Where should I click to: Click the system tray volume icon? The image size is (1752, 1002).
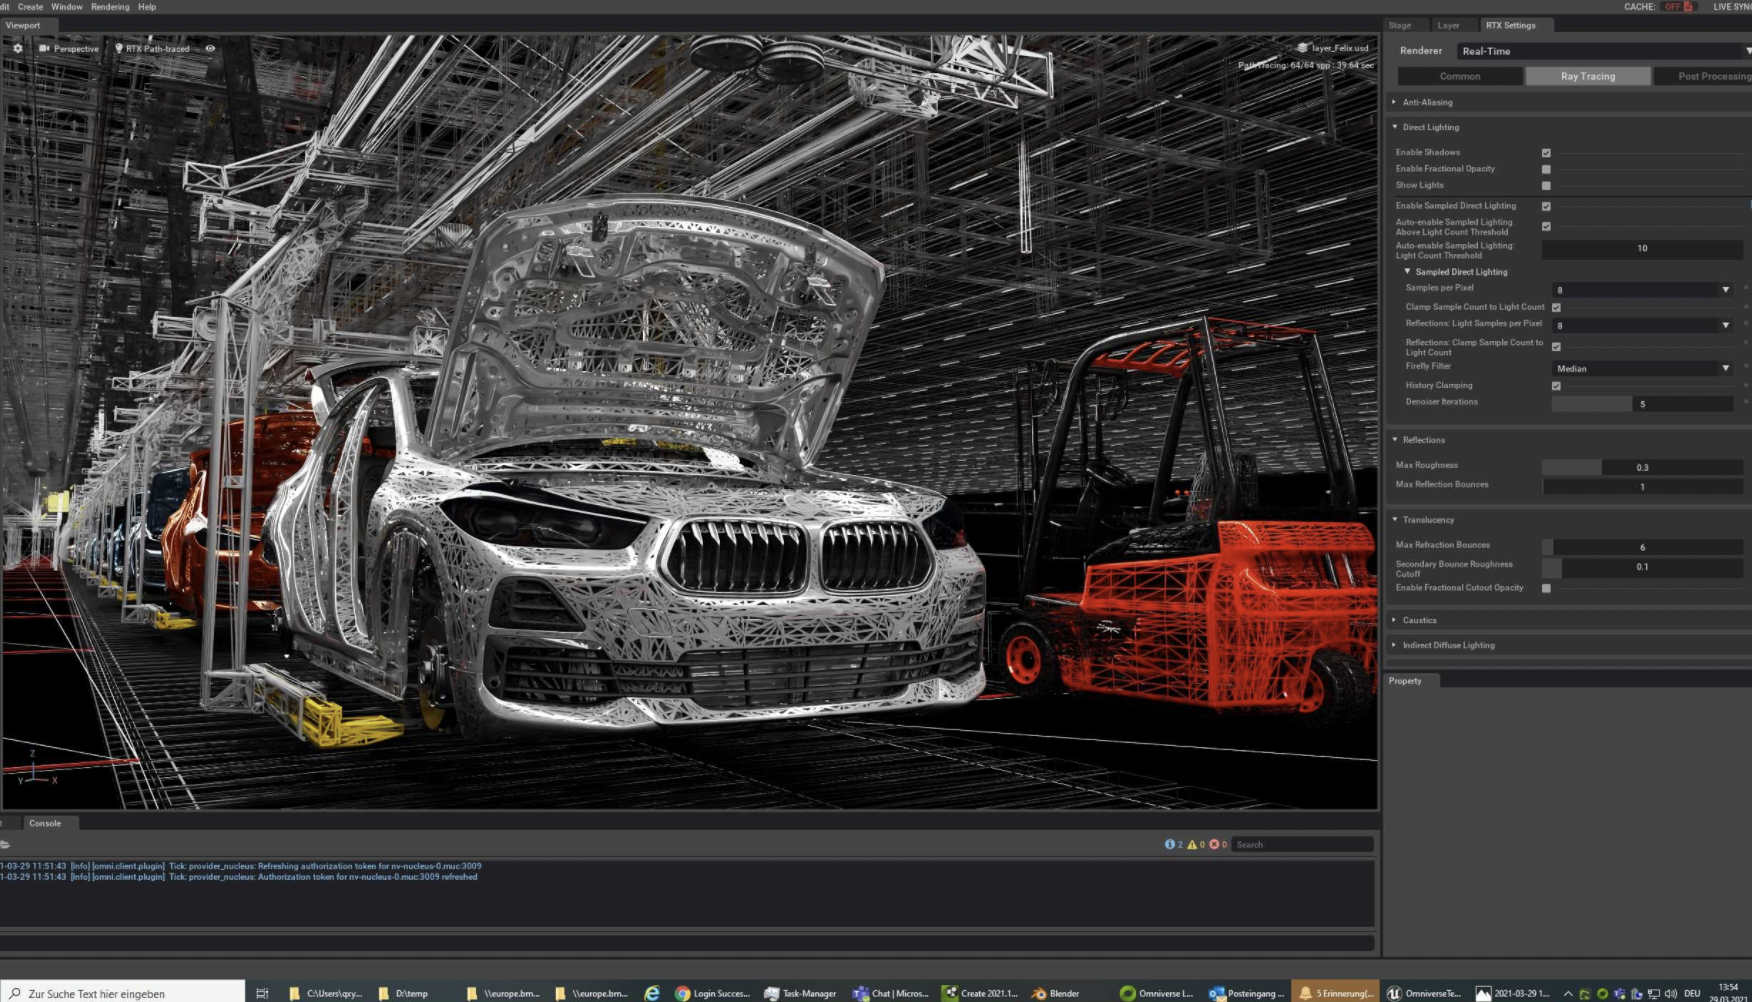click(x=1671, y=994)
